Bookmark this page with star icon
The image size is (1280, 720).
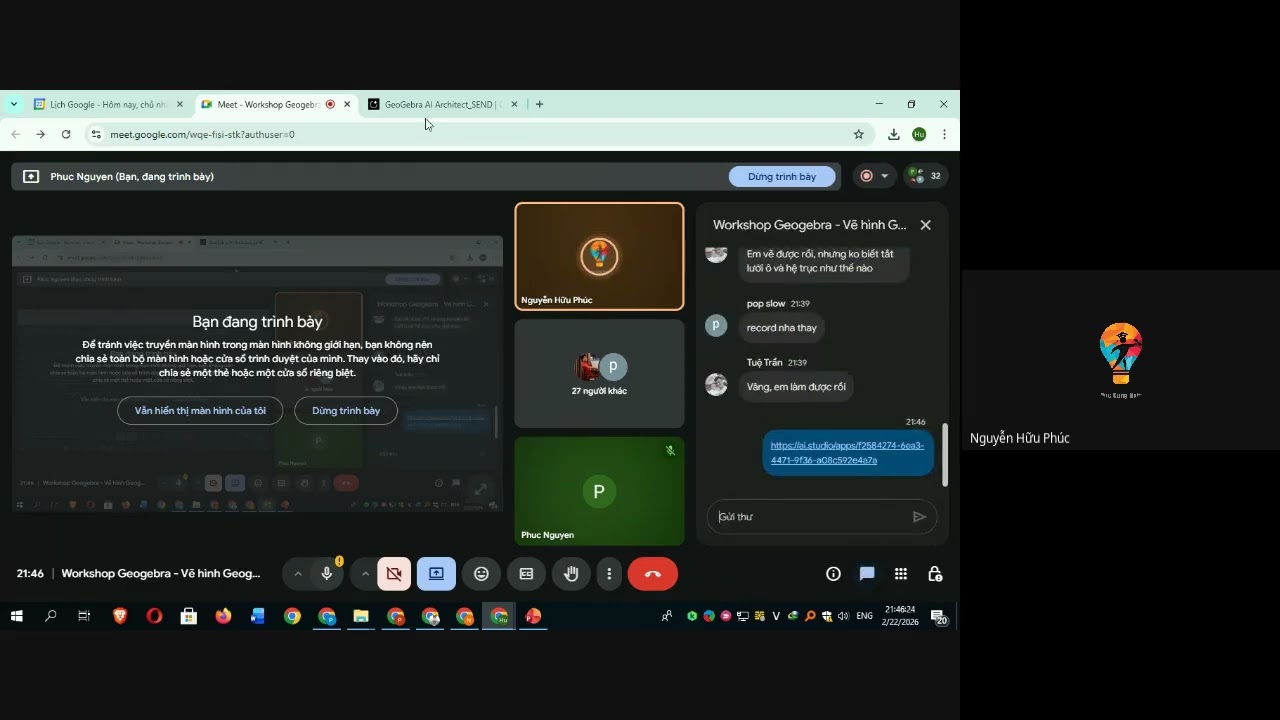pos(858,134)
